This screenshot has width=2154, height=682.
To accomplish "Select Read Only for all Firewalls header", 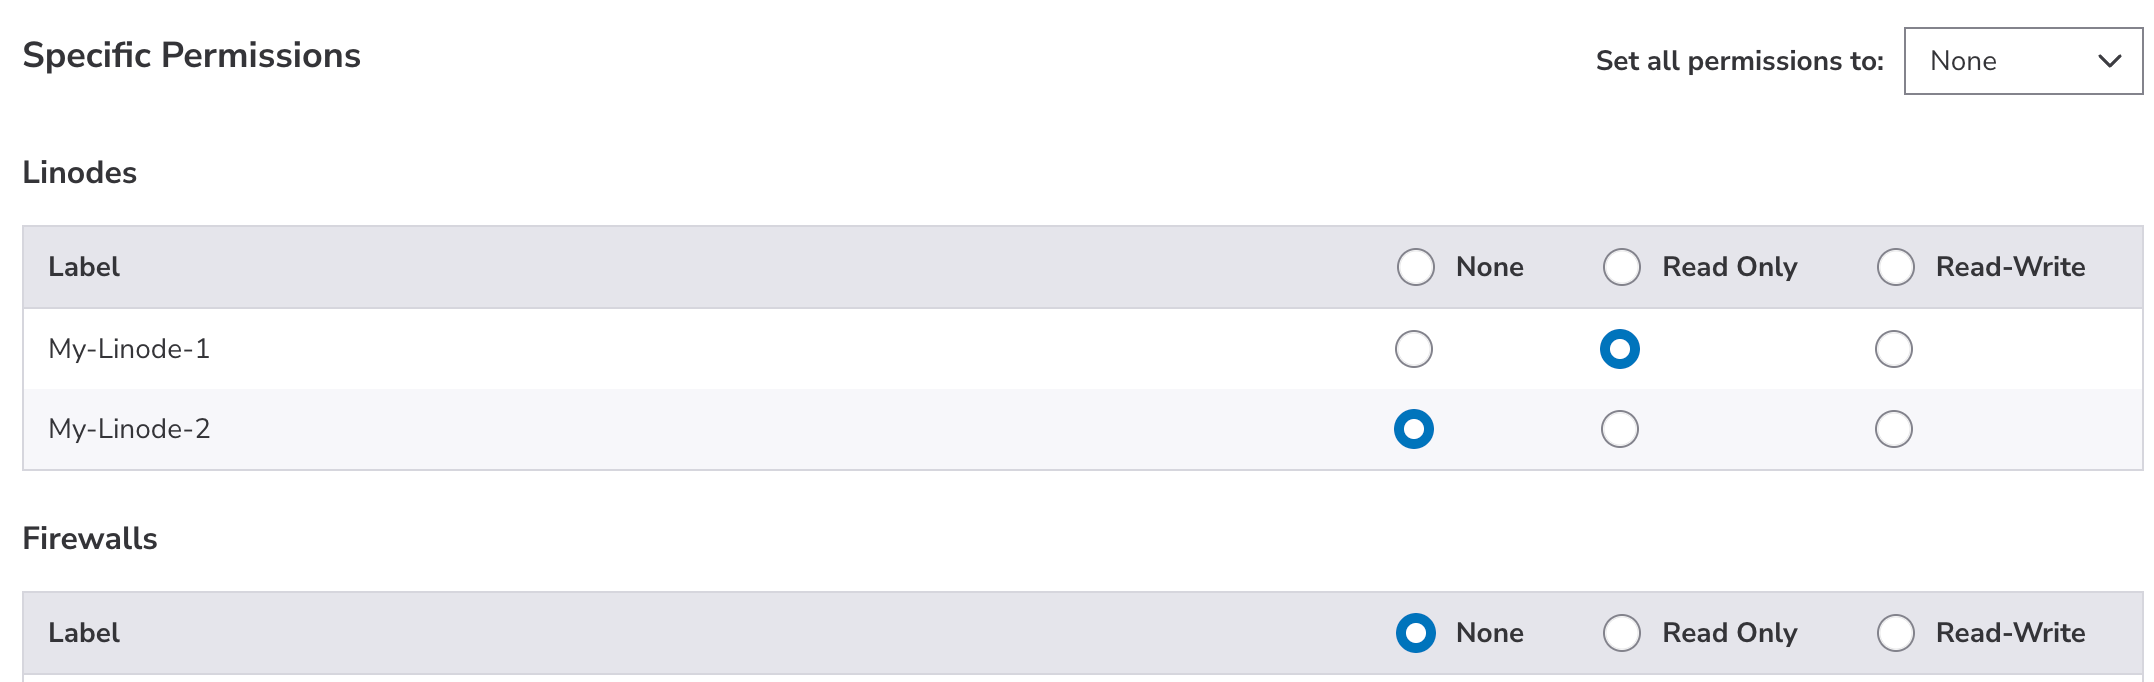I will coord(1621,633).
